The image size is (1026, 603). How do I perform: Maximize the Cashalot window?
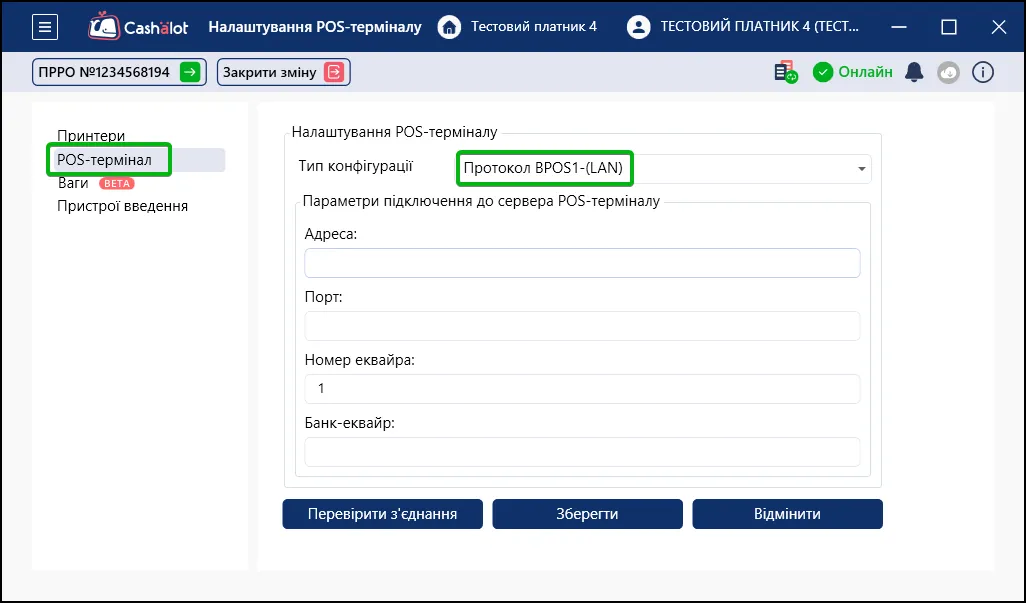click(949, 27)
